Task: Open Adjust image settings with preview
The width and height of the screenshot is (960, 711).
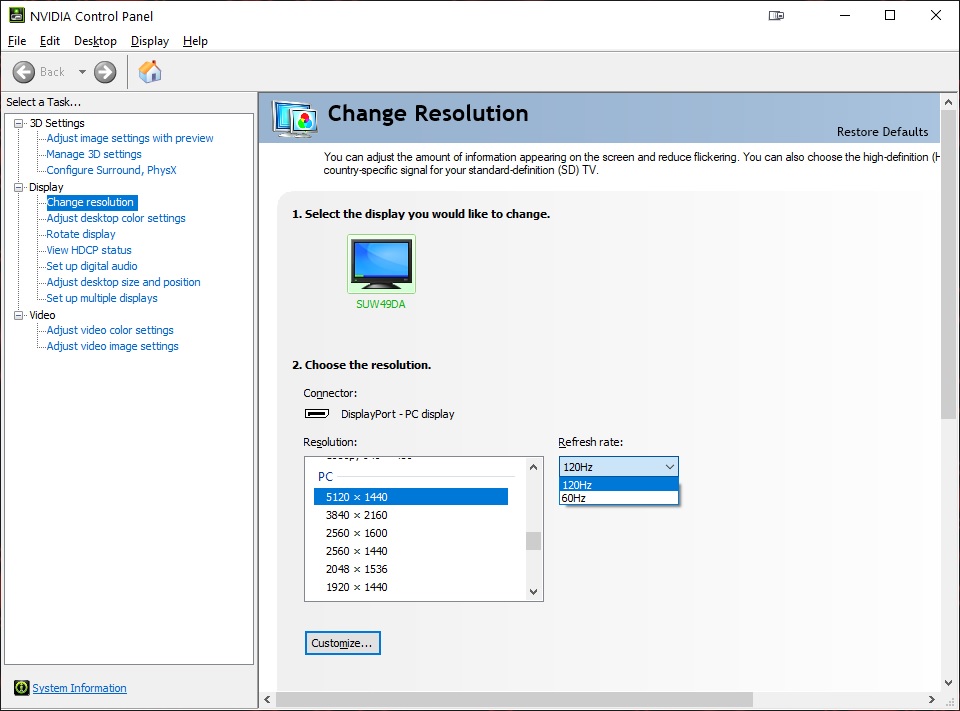Action: pyautogui.click(x=130, y=138)
